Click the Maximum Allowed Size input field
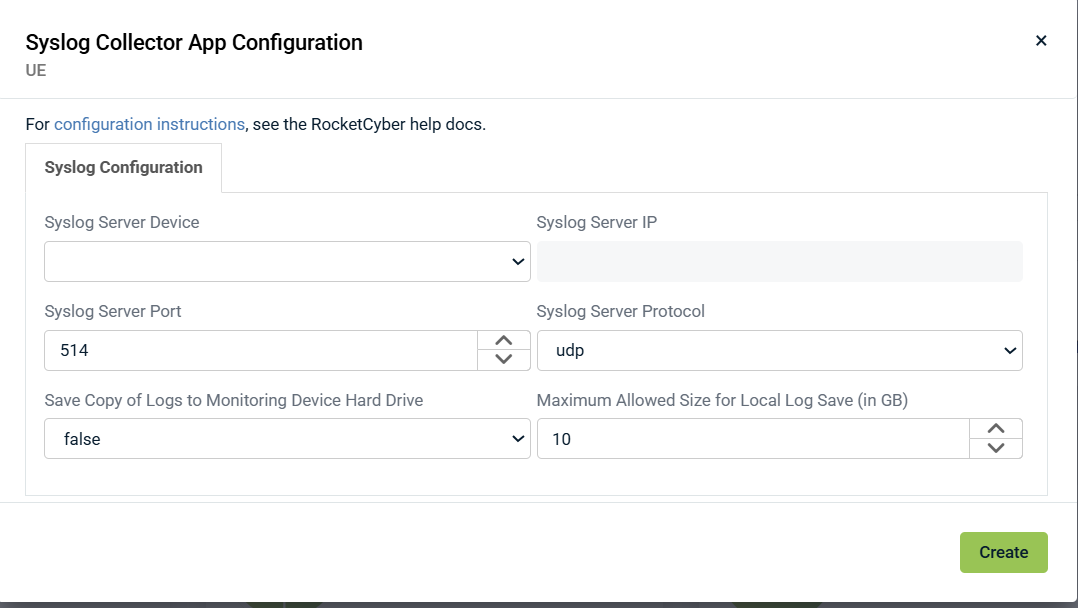The image size is (1078, 608). (x=752, y=439)
